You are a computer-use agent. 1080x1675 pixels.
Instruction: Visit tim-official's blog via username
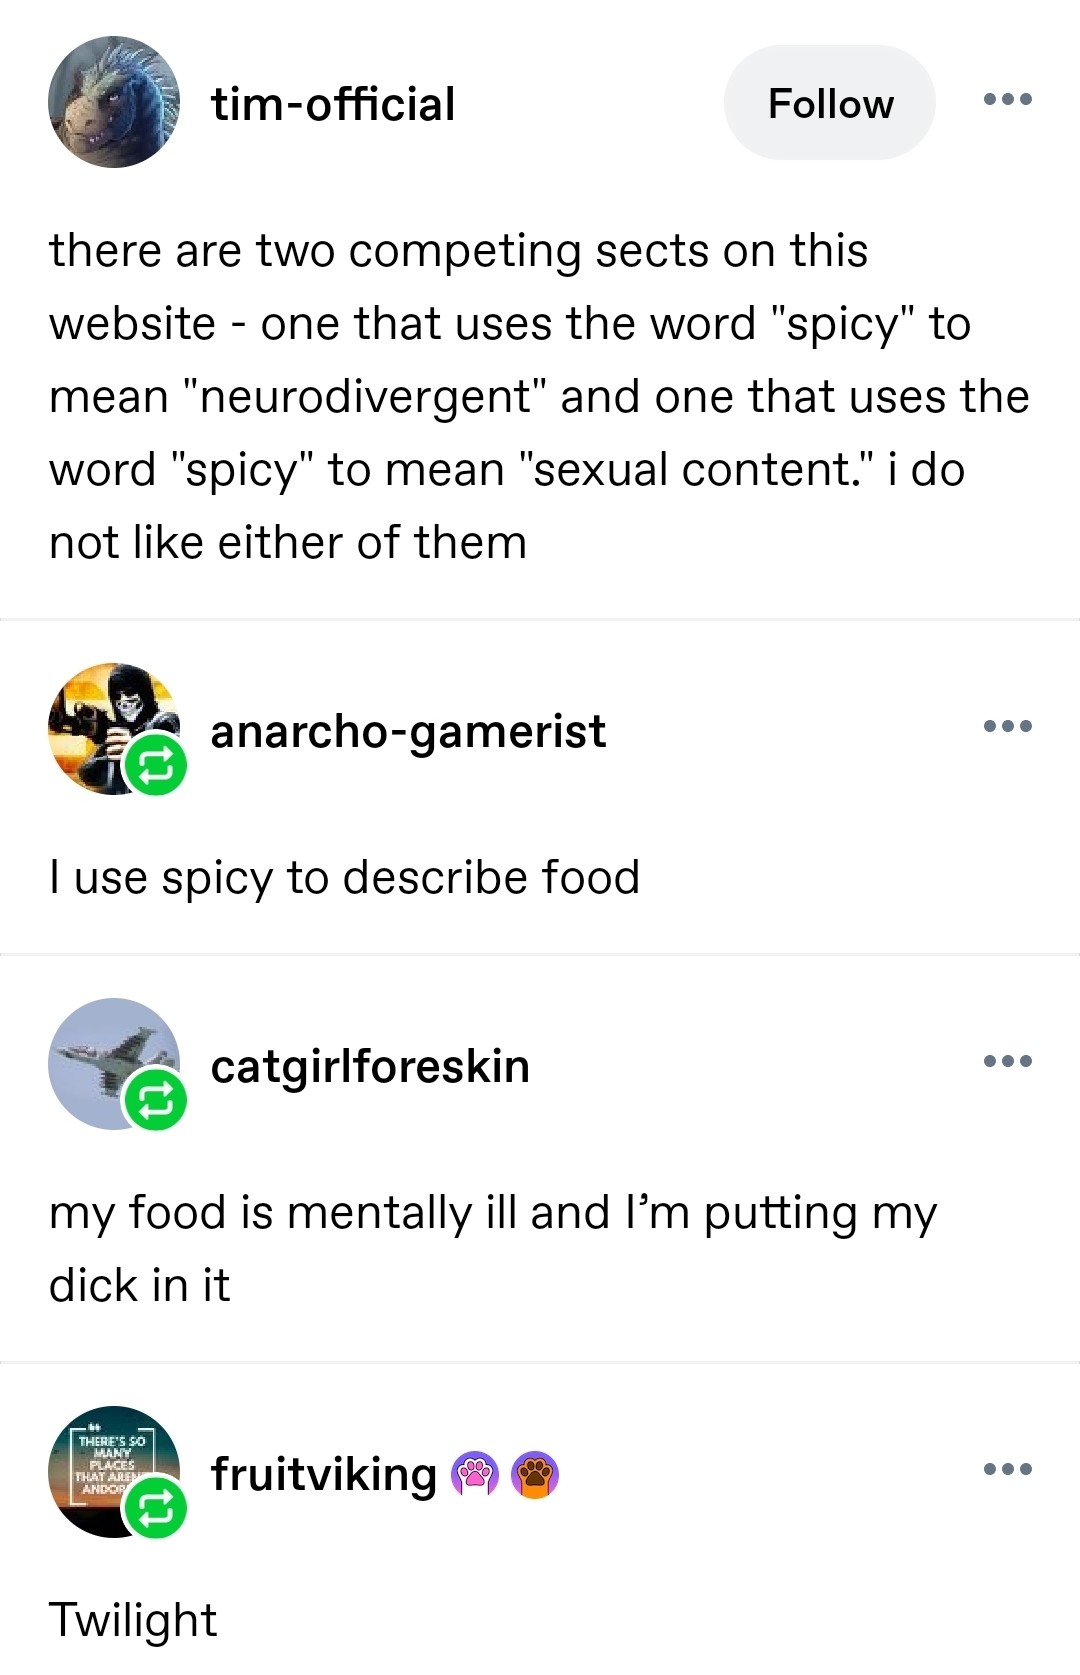[333, 104]
